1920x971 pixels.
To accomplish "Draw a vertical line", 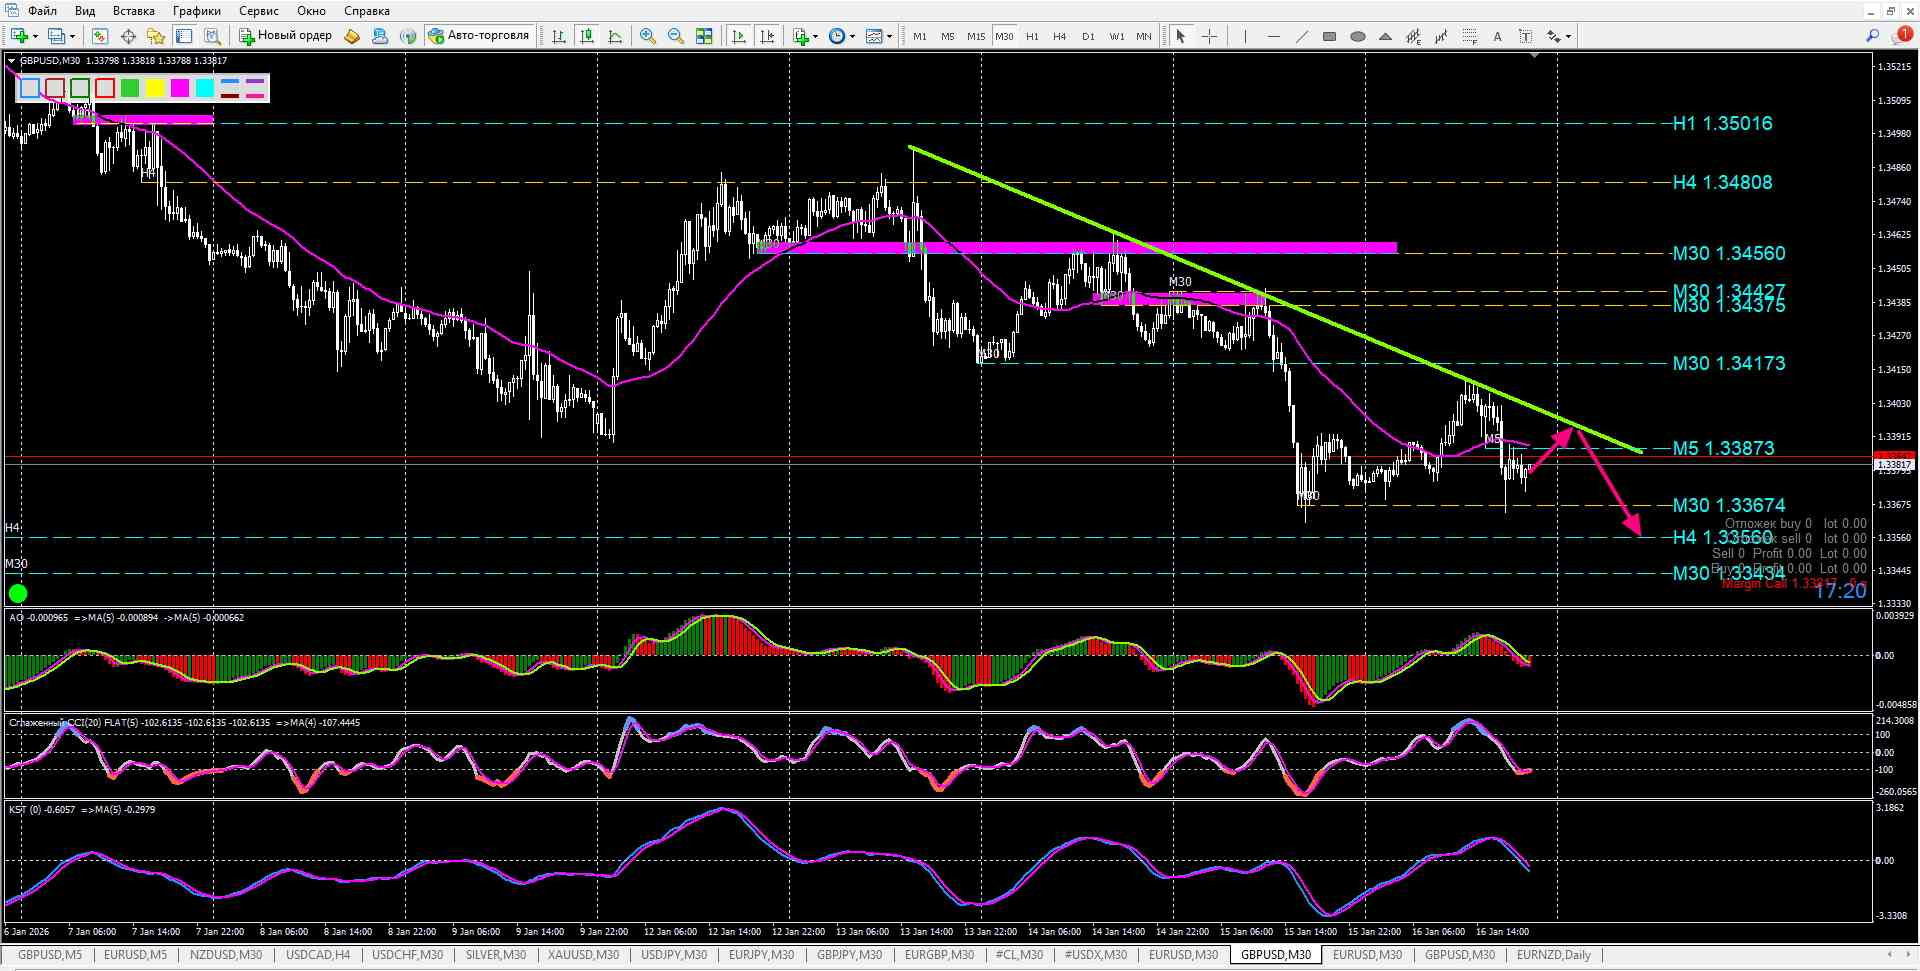I will click(1245, 36).
